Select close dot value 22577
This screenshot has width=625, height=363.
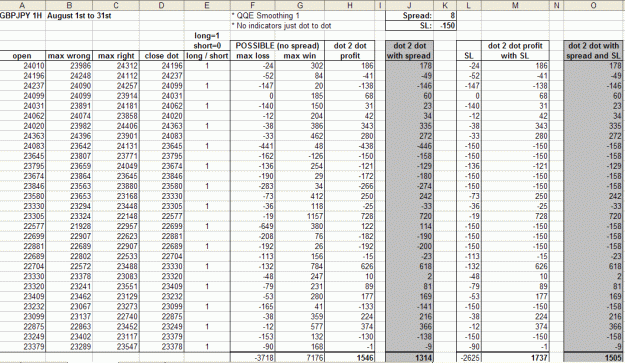[x=161, y=216]
